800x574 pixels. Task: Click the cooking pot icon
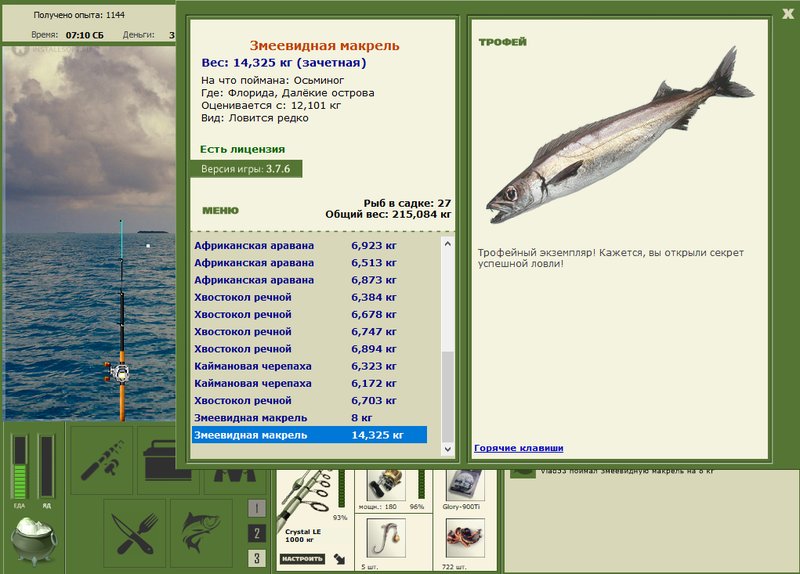[x=34, y=541]
